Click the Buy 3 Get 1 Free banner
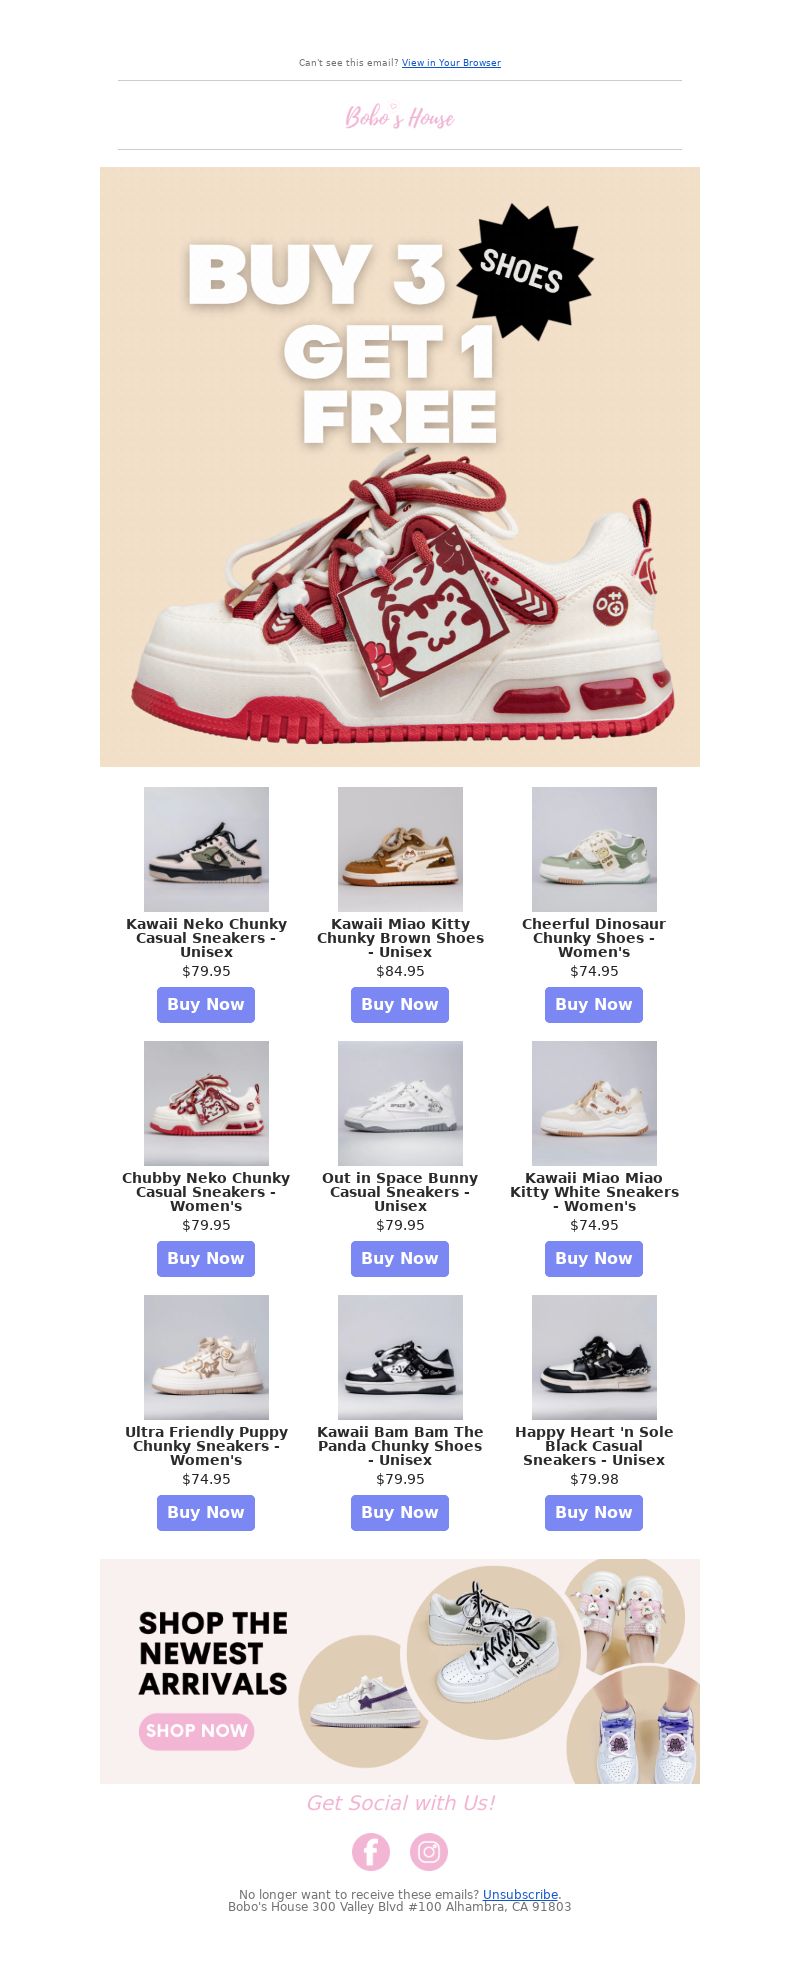The image size is (800, 1961). [400, 467]
